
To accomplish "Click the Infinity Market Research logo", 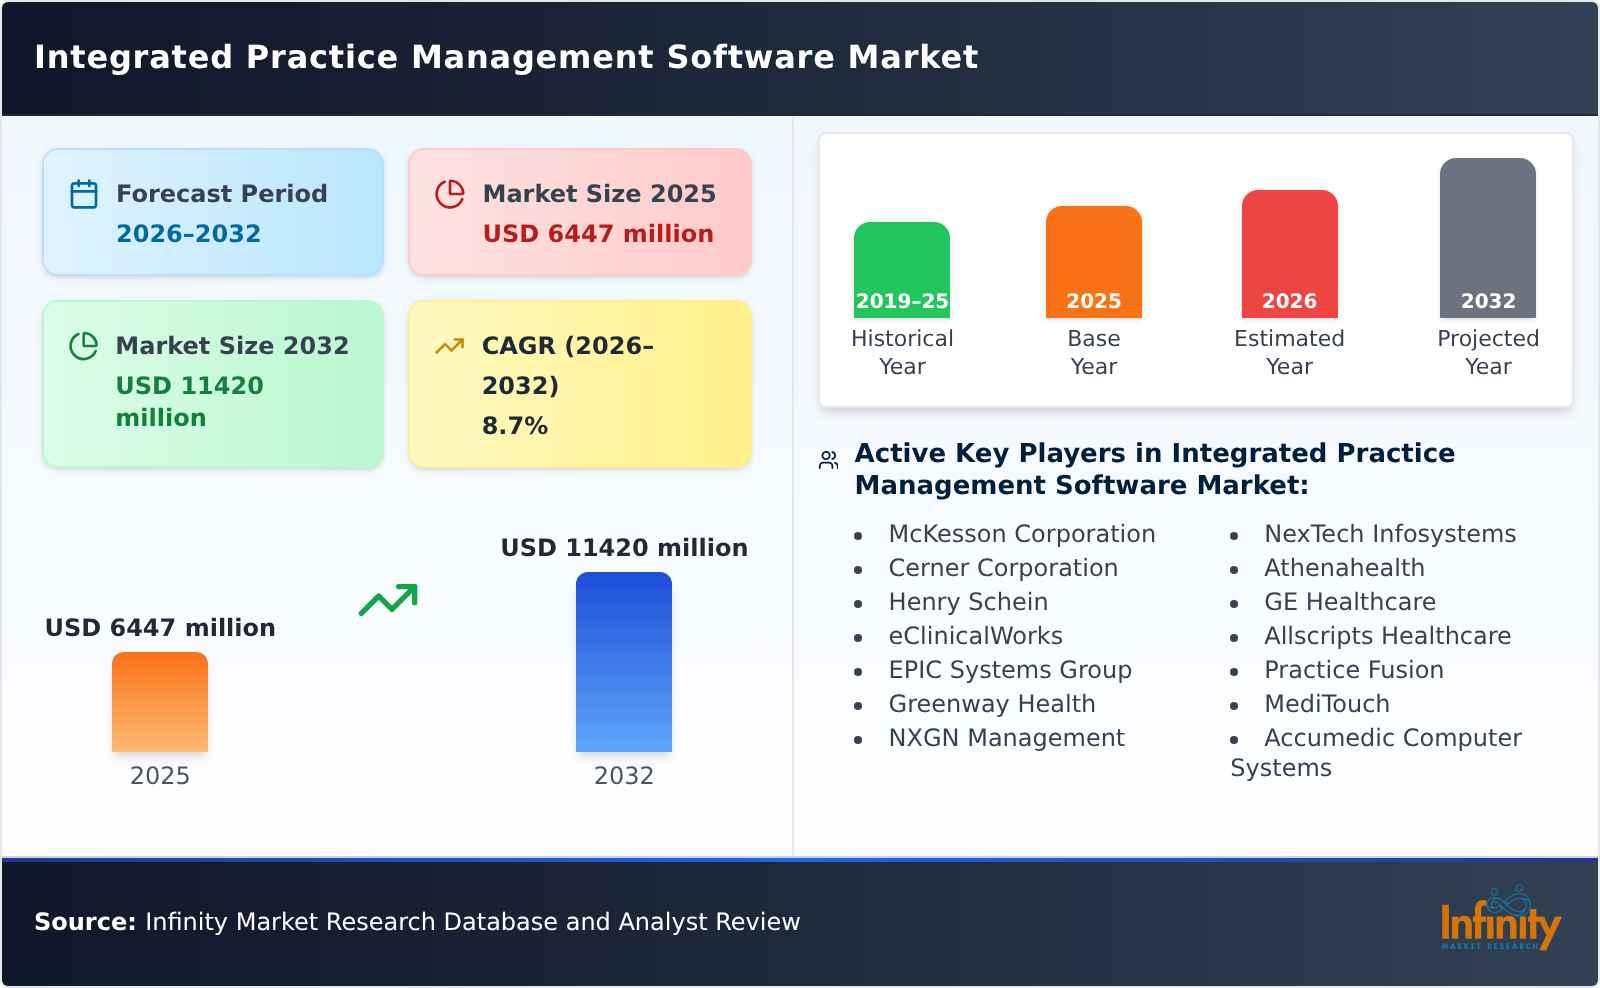I will (1500, 920).
